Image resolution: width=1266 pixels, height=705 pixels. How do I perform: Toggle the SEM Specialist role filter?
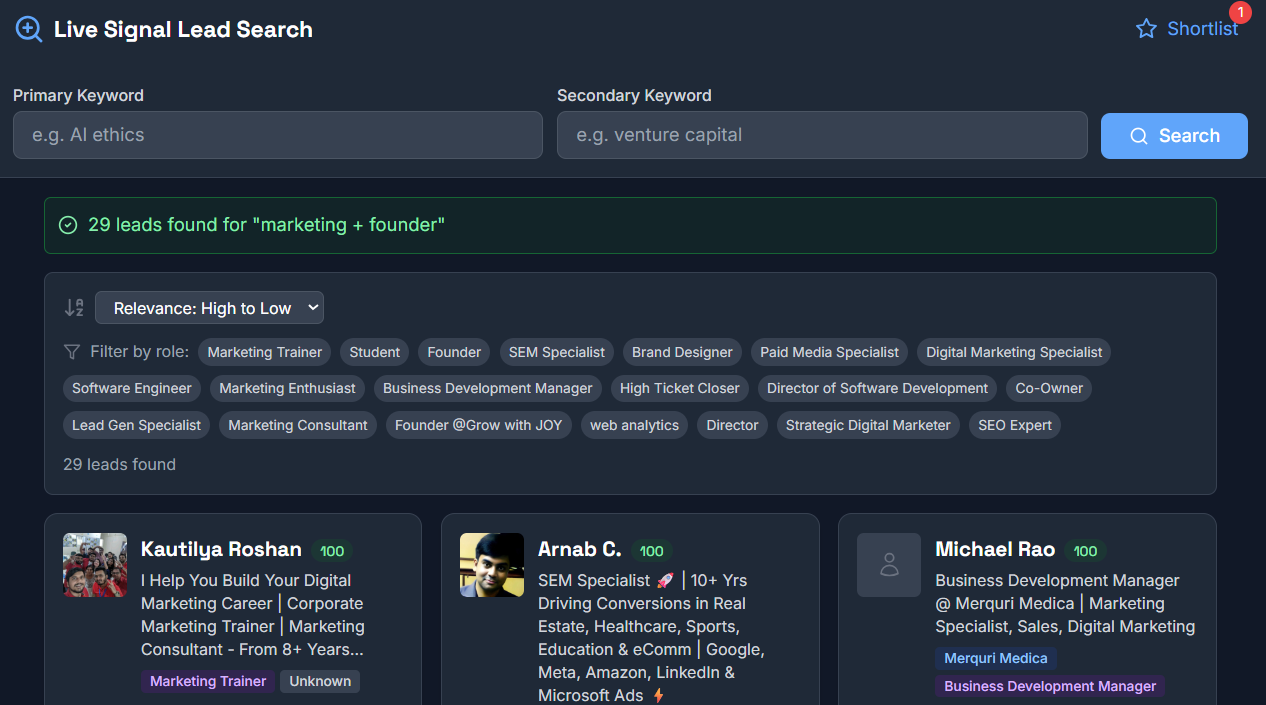point(556,352)
